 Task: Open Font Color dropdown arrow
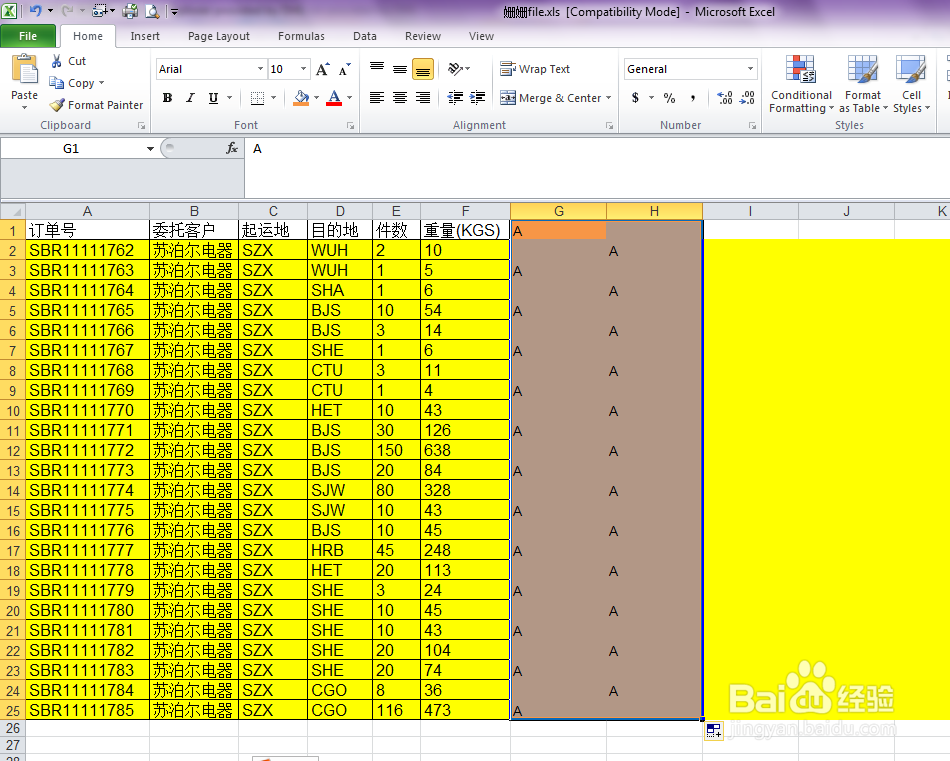[349, 98]
